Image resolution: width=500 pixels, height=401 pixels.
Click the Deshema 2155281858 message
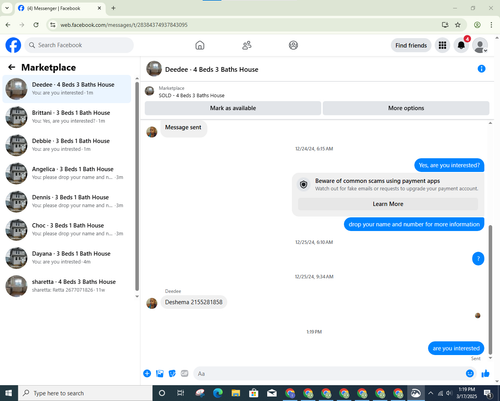click(x=194, y=302)
